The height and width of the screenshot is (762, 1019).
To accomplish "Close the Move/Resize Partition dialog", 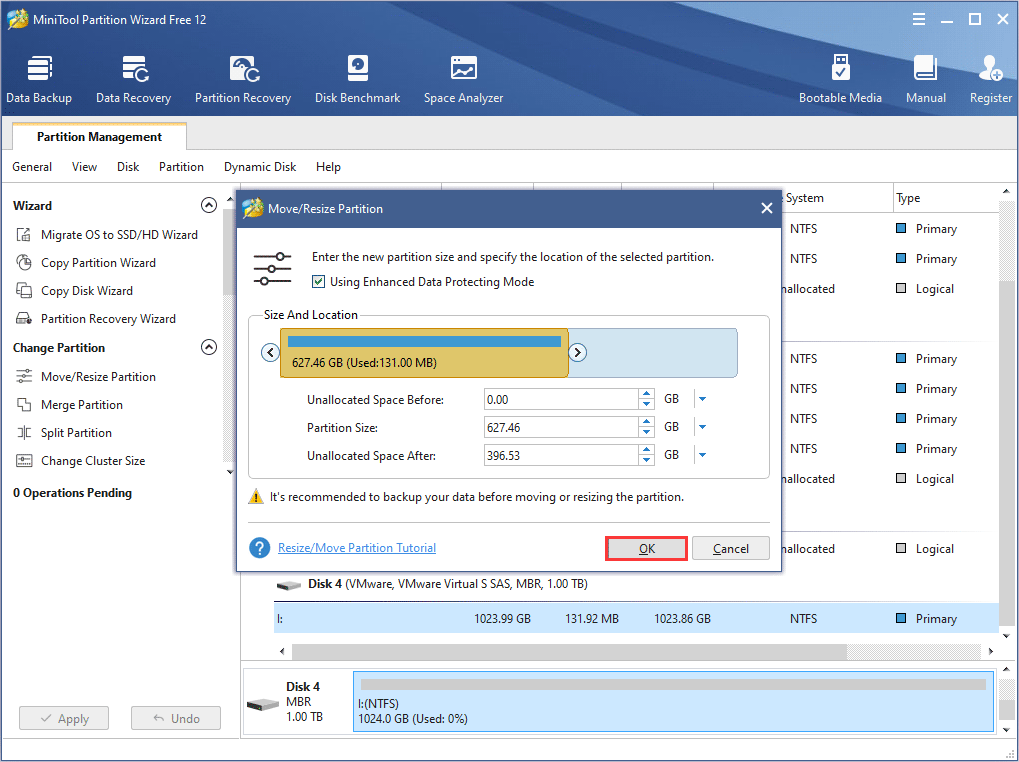I will [x=767, y=209].
